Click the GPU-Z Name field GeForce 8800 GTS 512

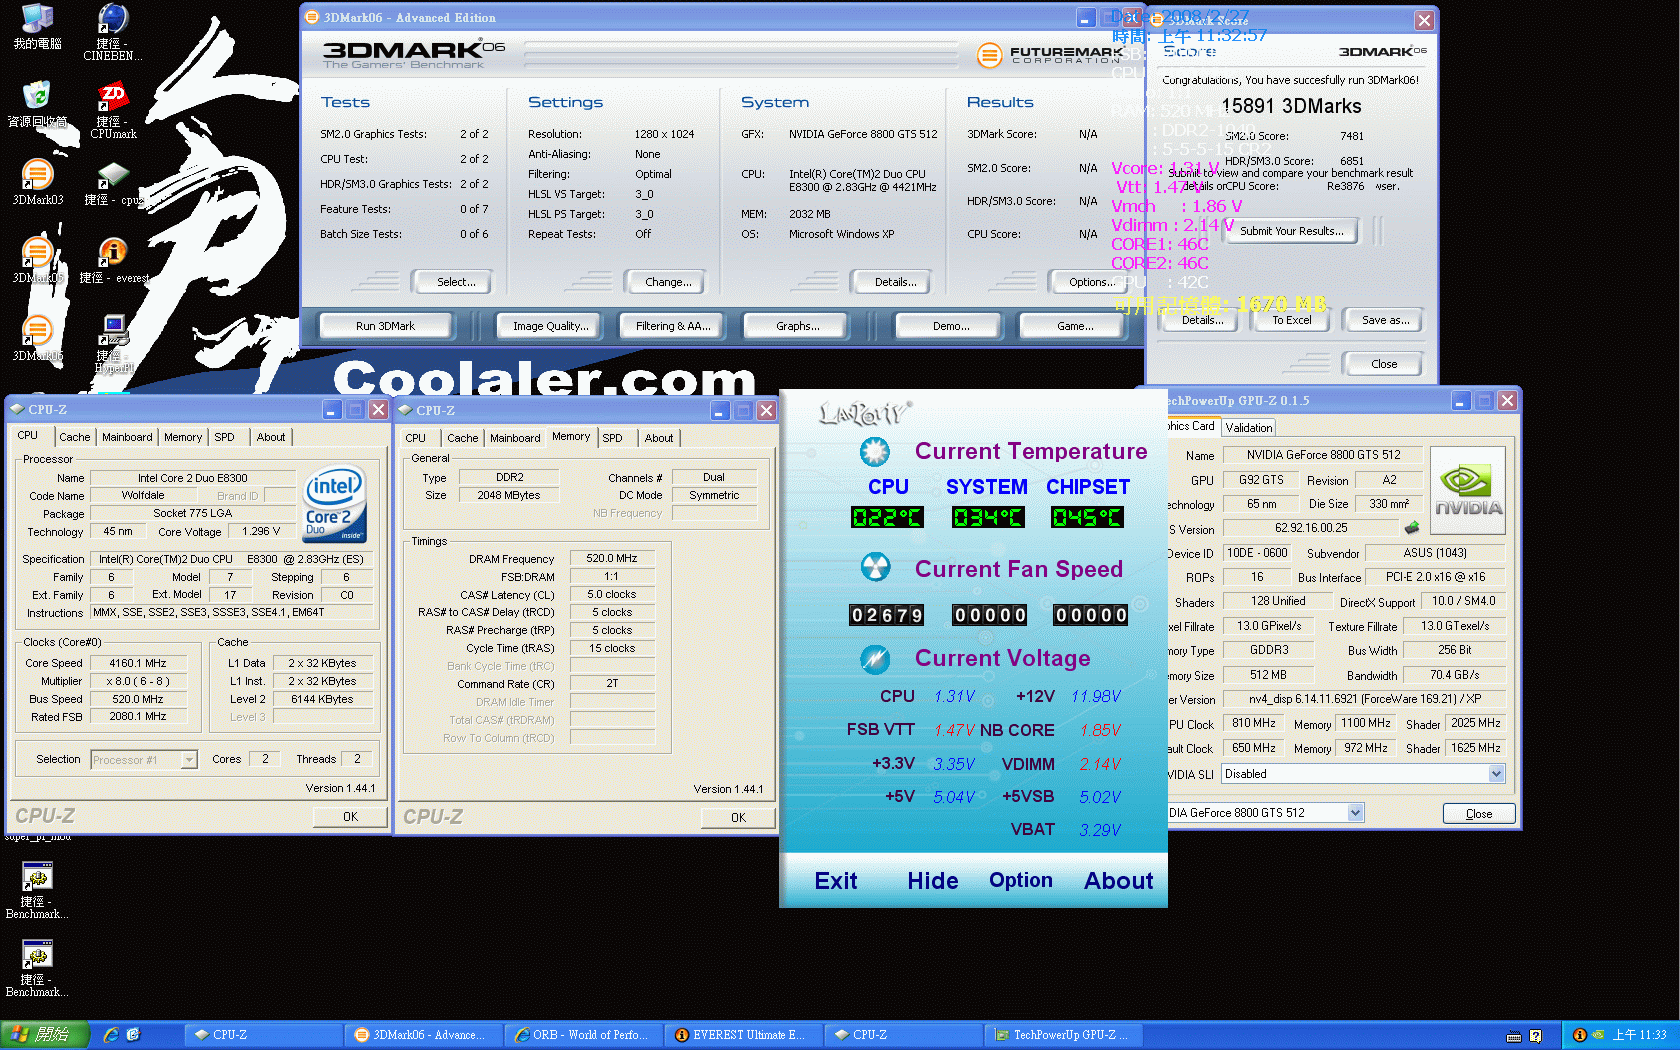tap(1323, 455)
